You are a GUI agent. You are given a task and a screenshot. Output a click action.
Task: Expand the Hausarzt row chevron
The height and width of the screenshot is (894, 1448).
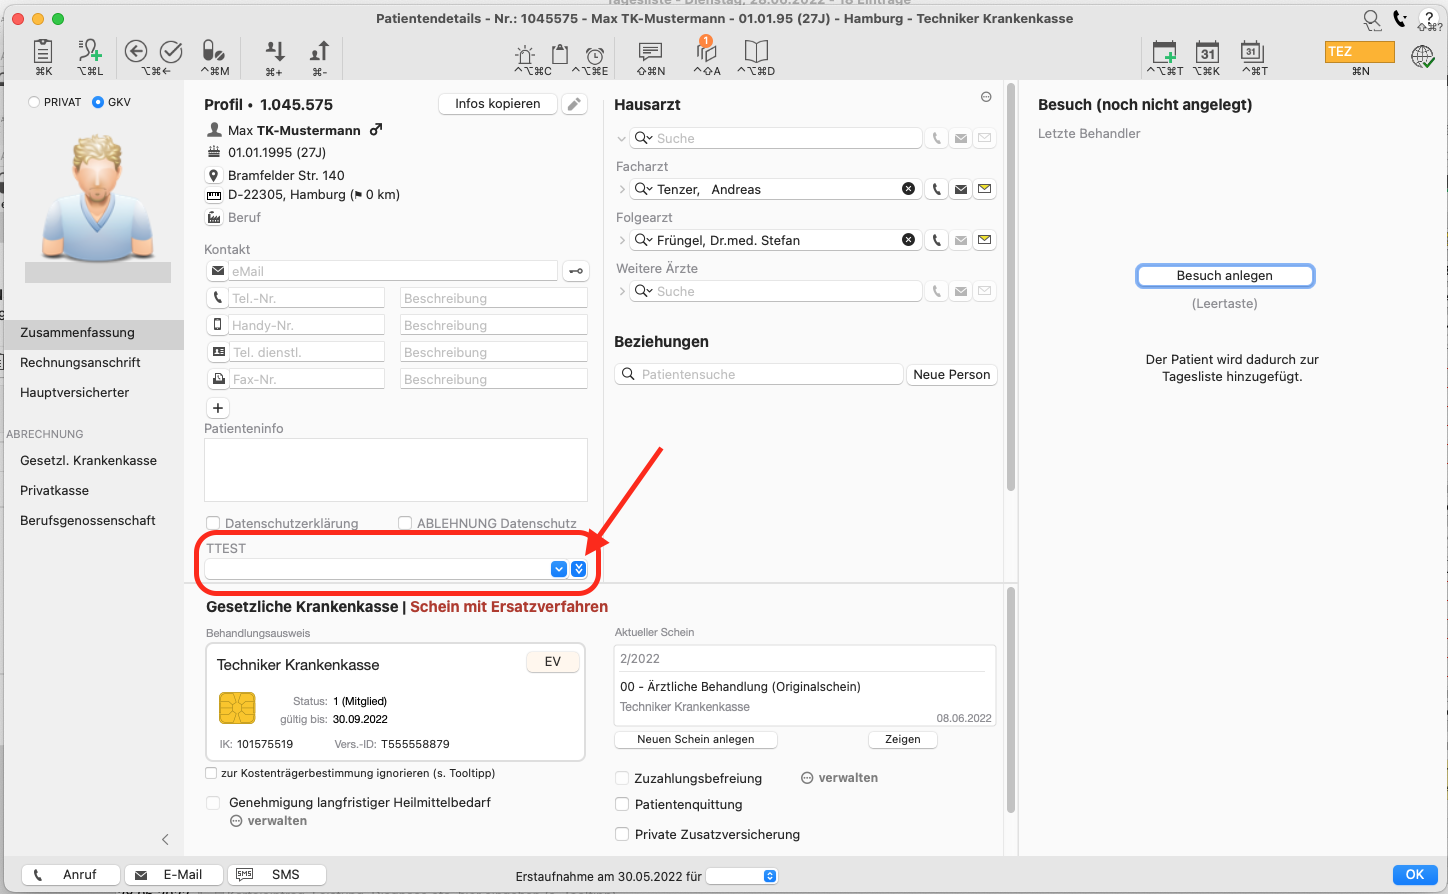(x=622, y=138)
